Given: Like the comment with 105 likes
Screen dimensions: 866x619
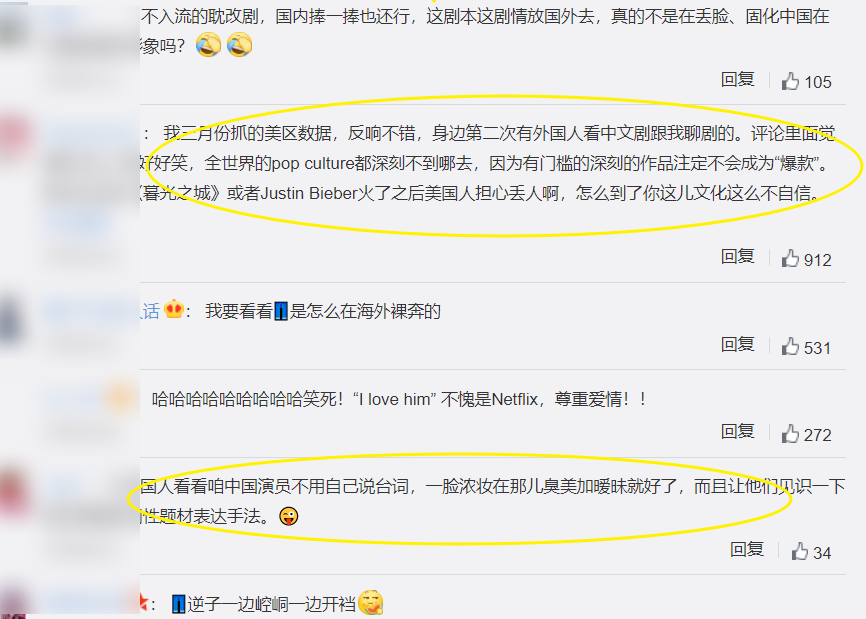Looking at the screenshot, I should tap(790, 82).
